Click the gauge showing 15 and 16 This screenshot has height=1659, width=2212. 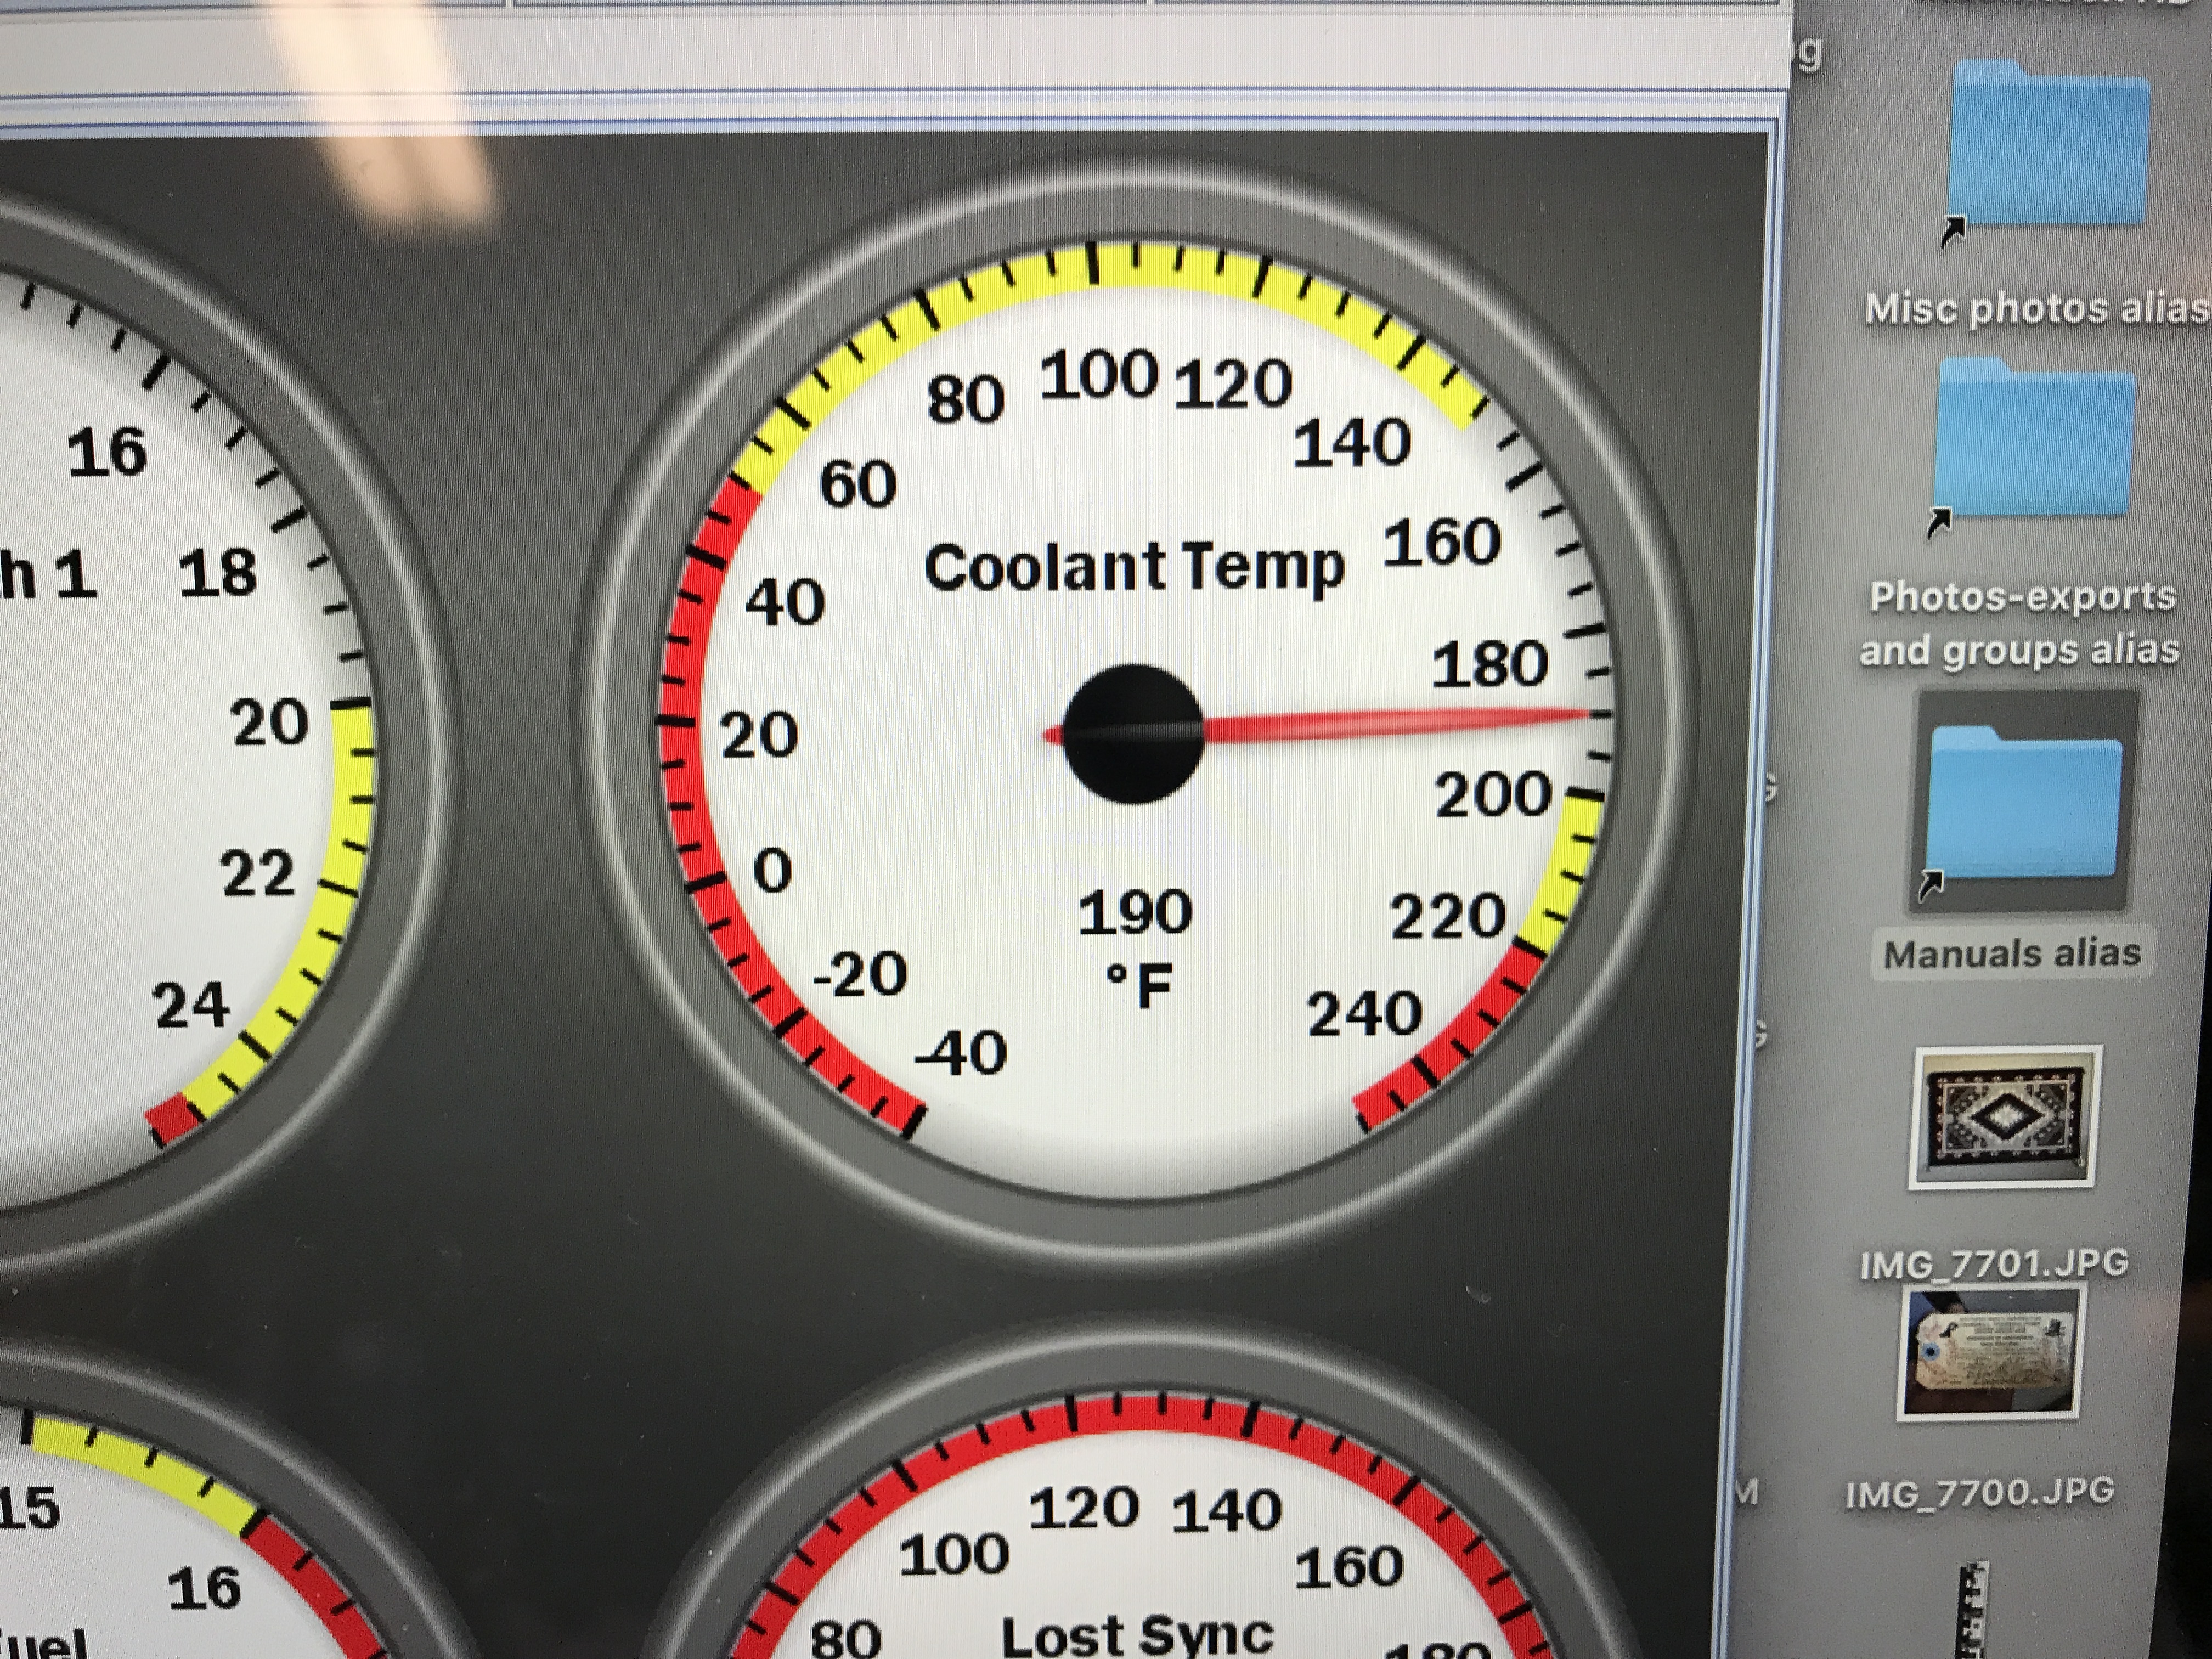click(x=150, y=1560)
